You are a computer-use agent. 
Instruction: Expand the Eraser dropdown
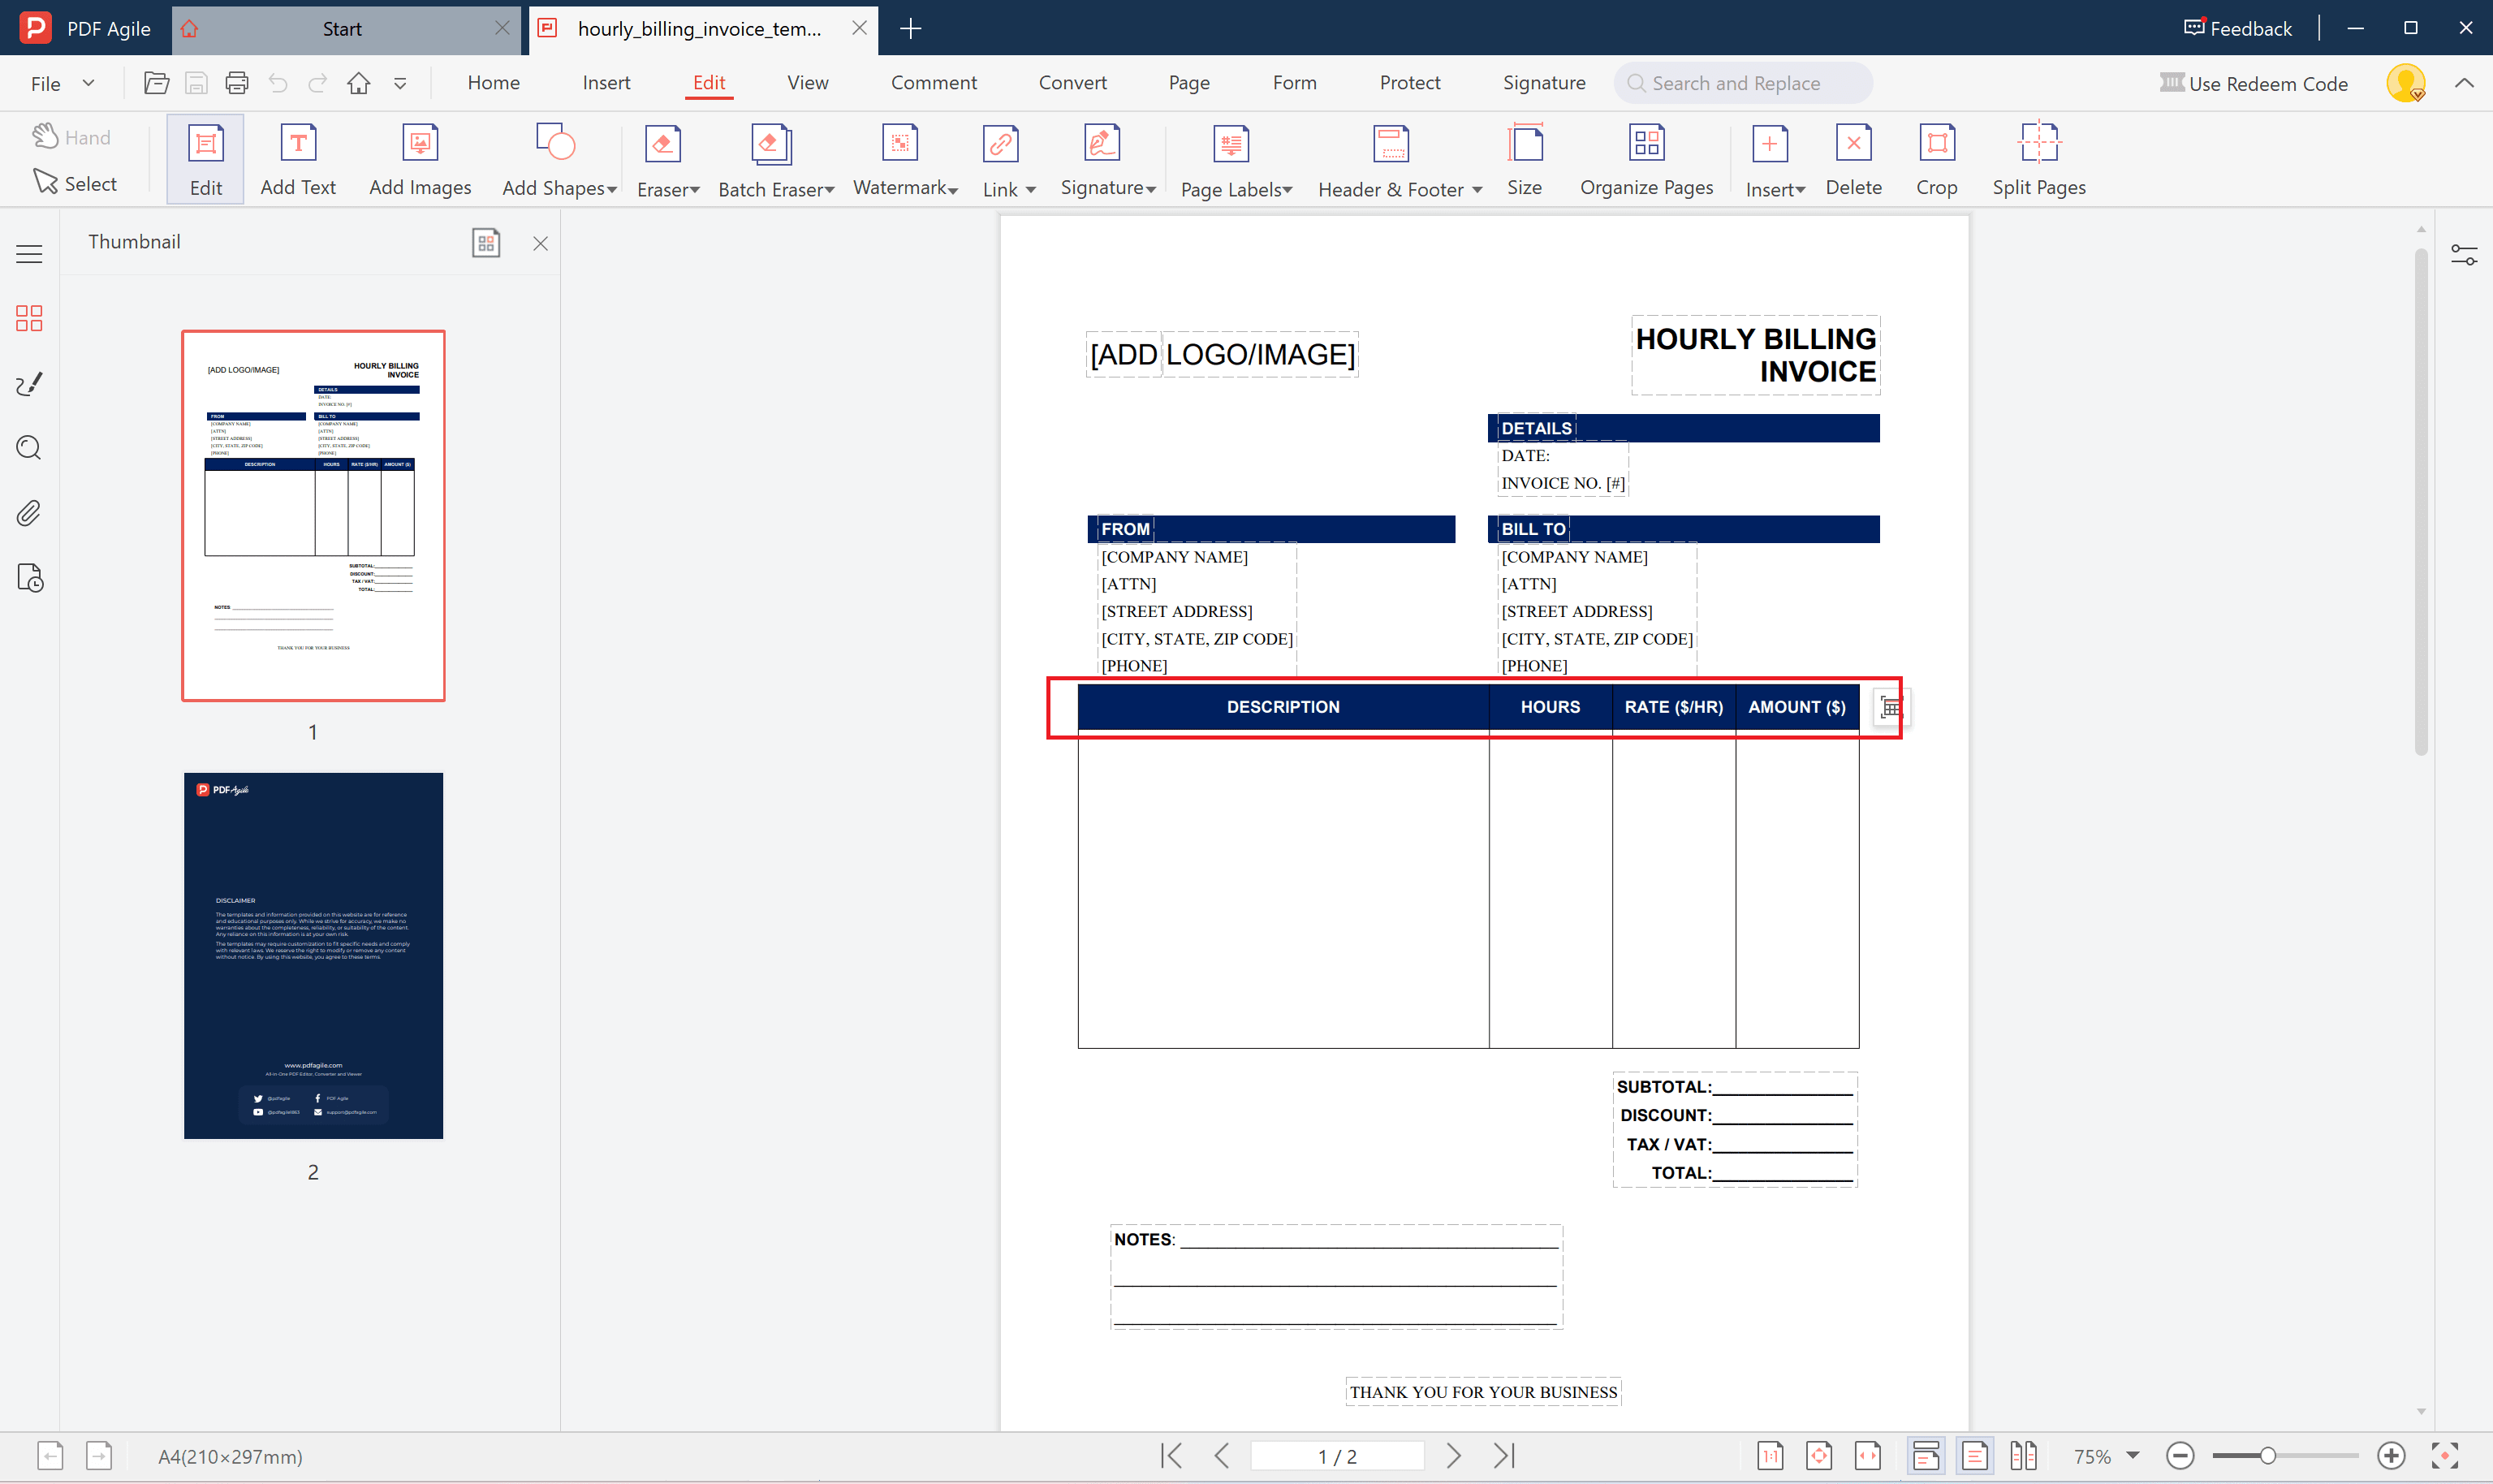coord(695,188)
